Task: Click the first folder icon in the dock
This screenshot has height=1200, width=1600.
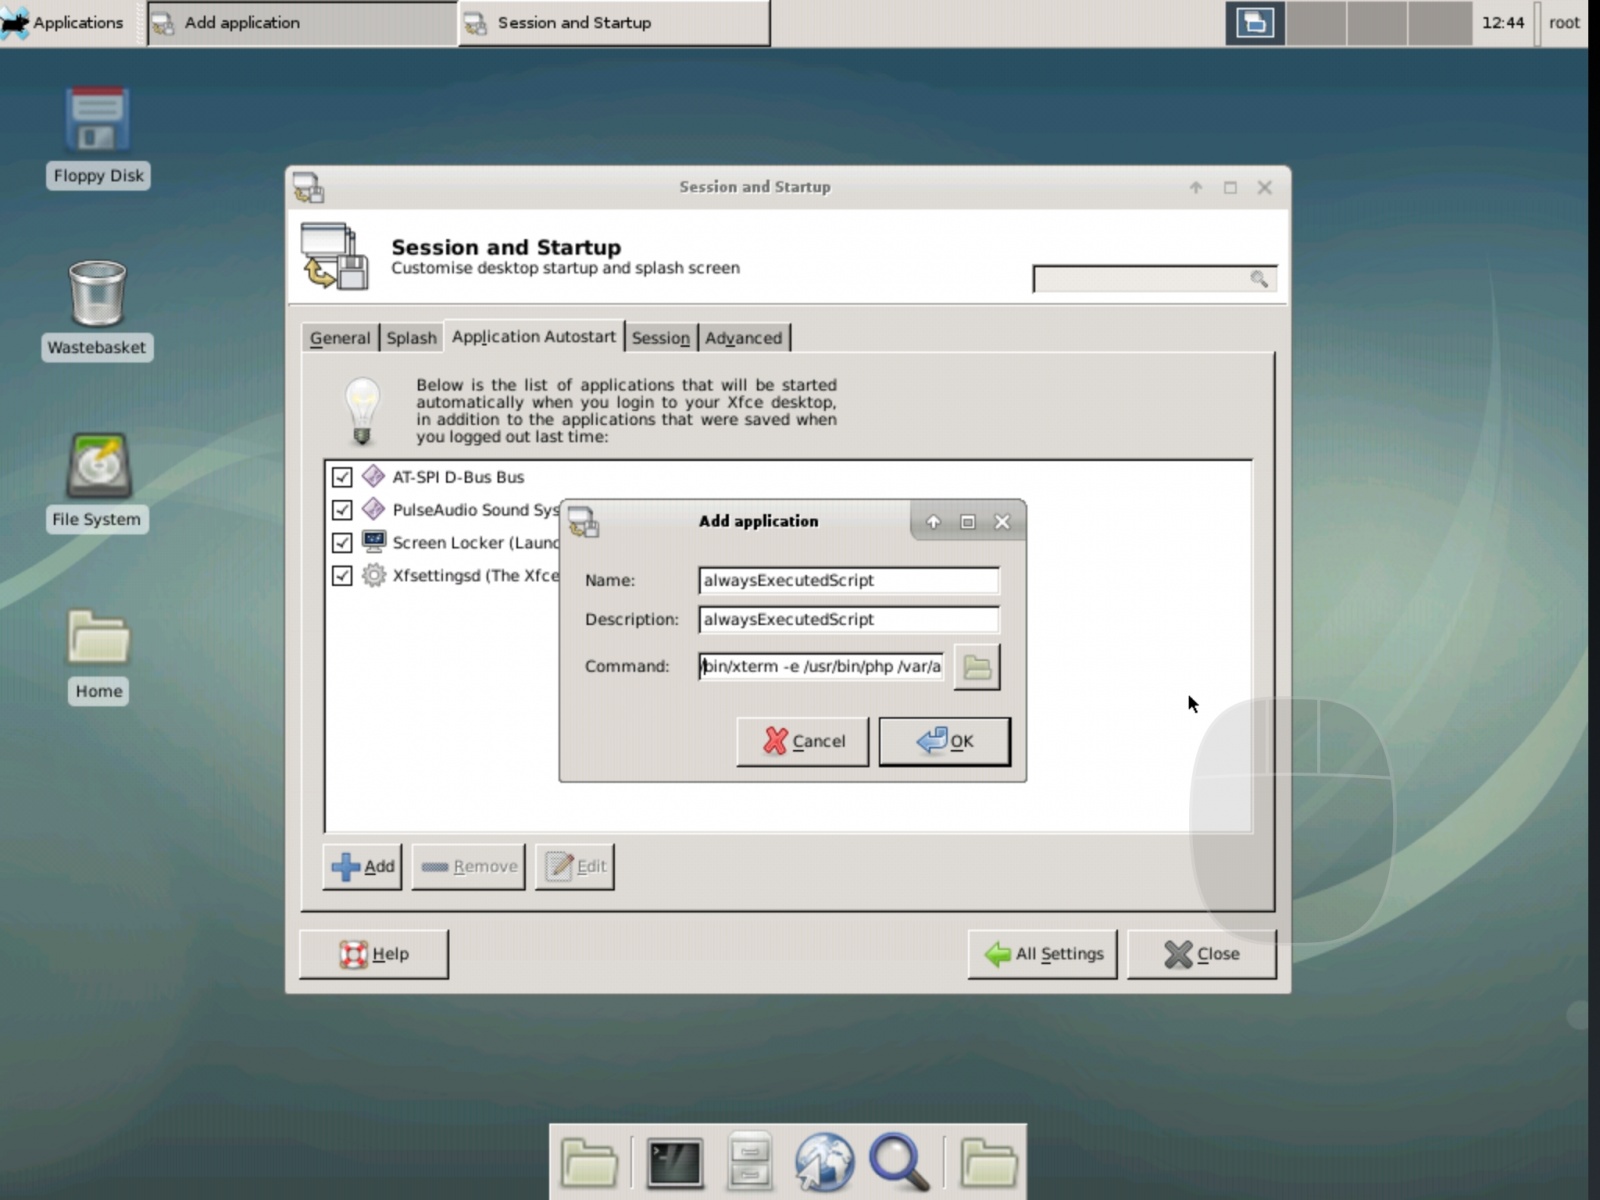Action: (x=589, y=1163)
